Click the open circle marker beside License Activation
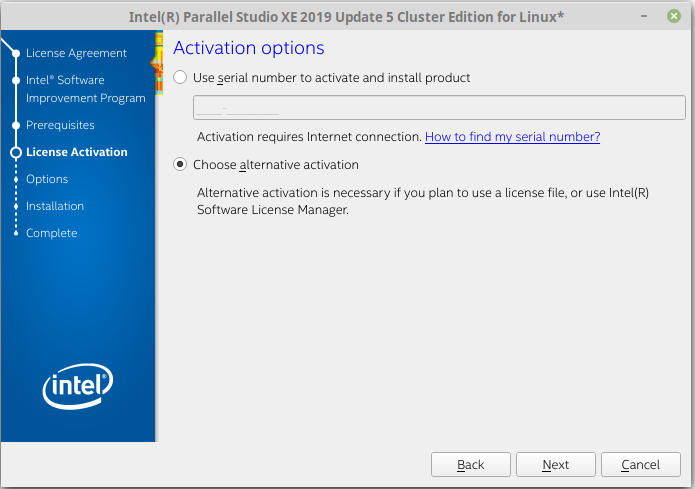Image resolution: width=695 pixels, height=489 pixels. [x=15, y=153]
